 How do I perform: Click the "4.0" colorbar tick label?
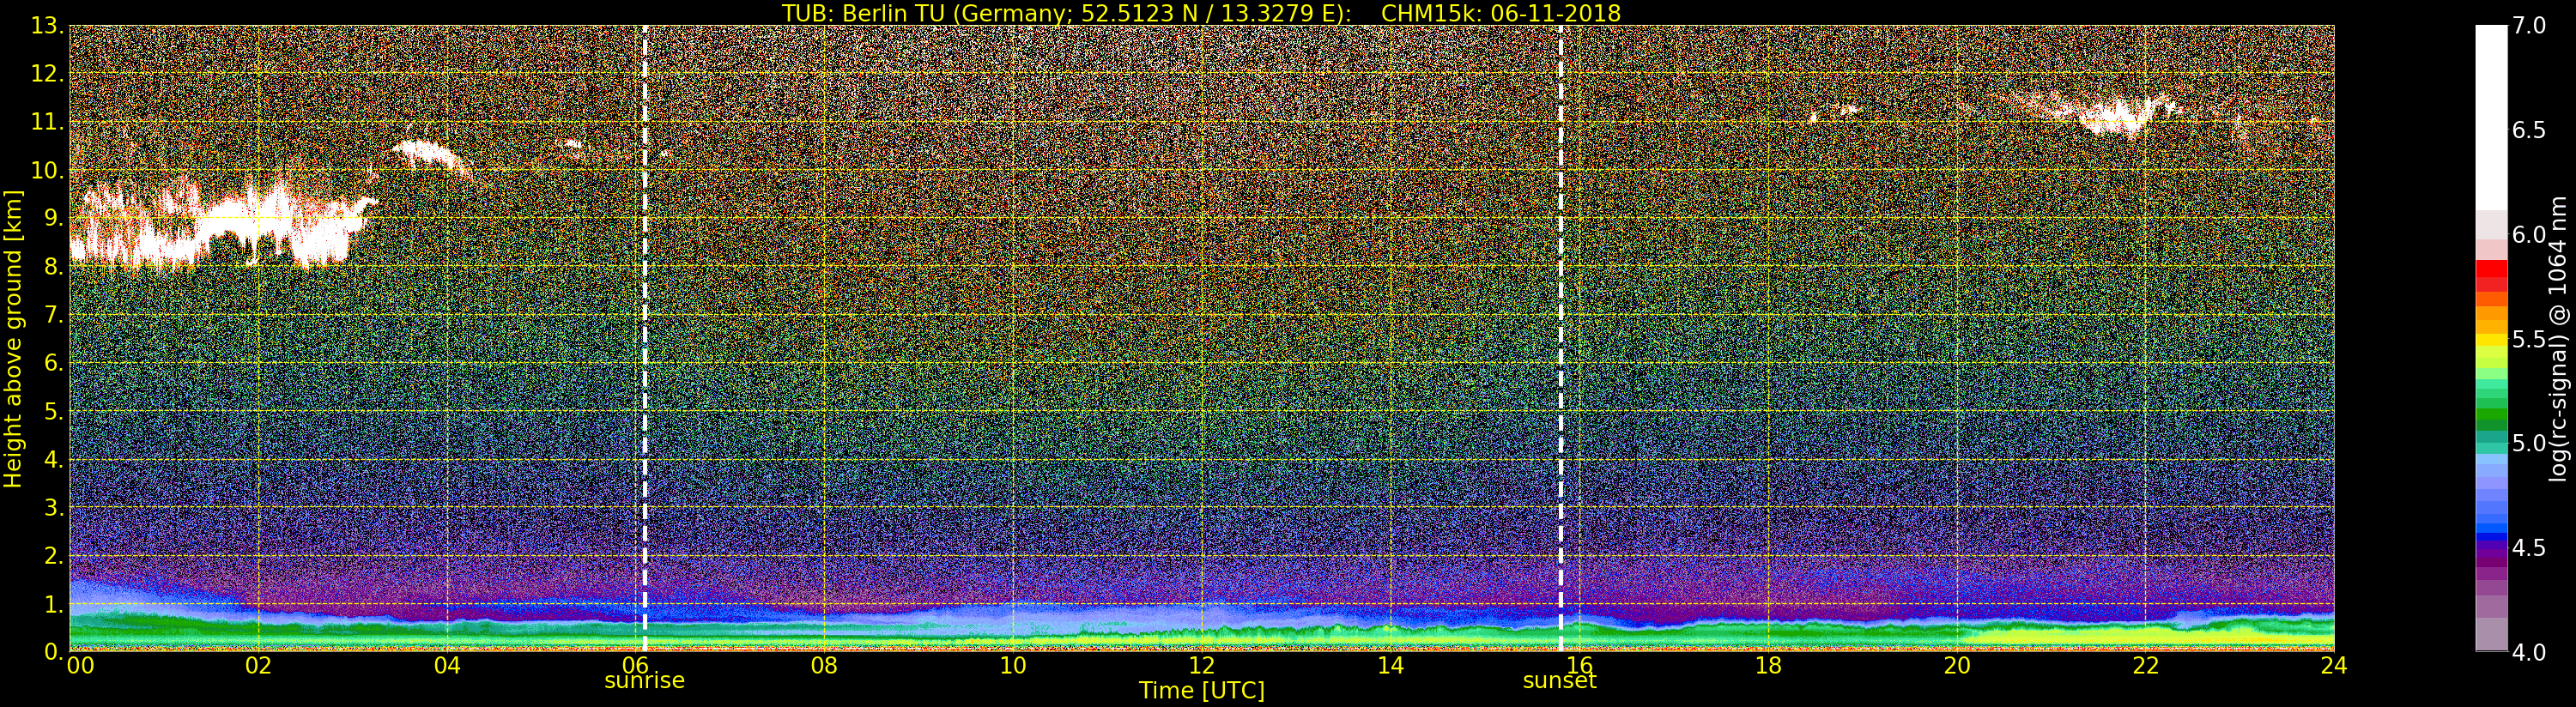(2529, 652)
